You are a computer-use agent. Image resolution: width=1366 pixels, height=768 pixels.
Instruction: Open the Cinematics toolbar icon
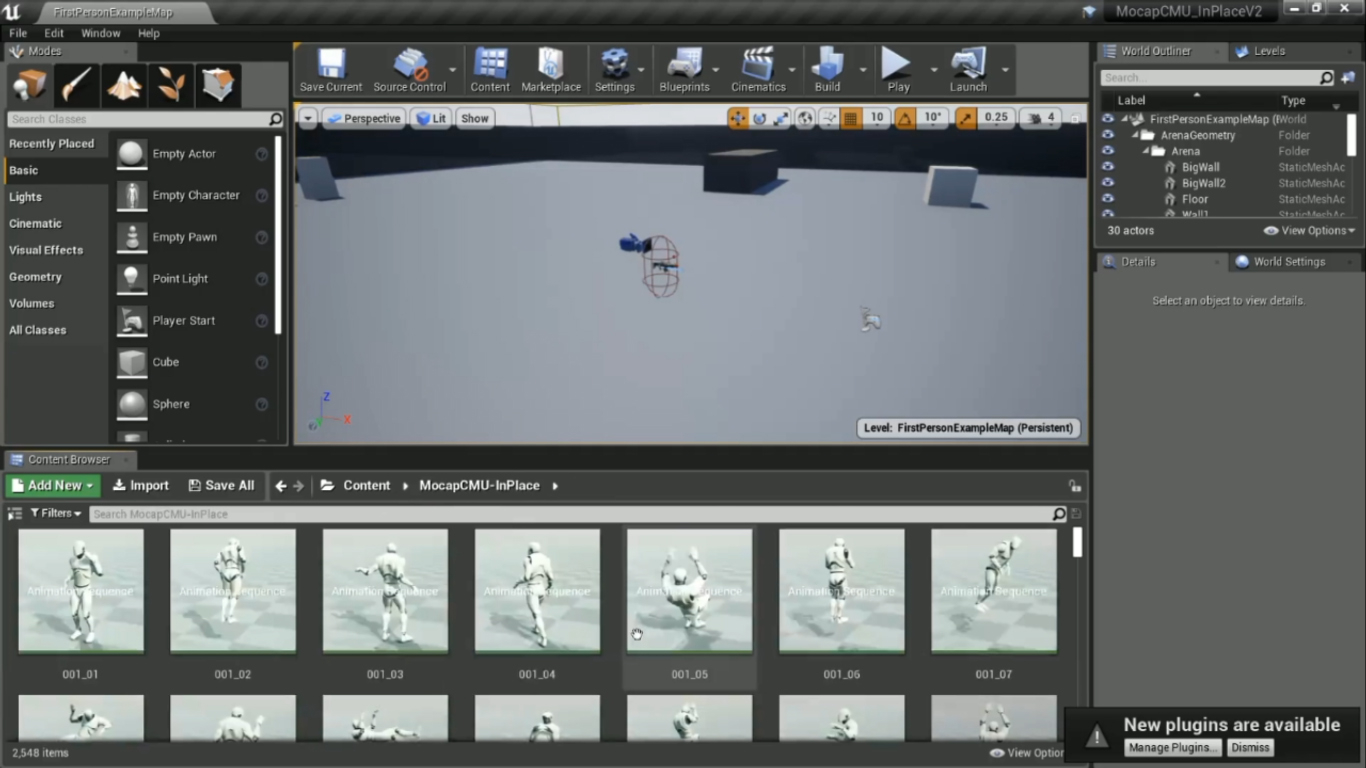point(758,68)
